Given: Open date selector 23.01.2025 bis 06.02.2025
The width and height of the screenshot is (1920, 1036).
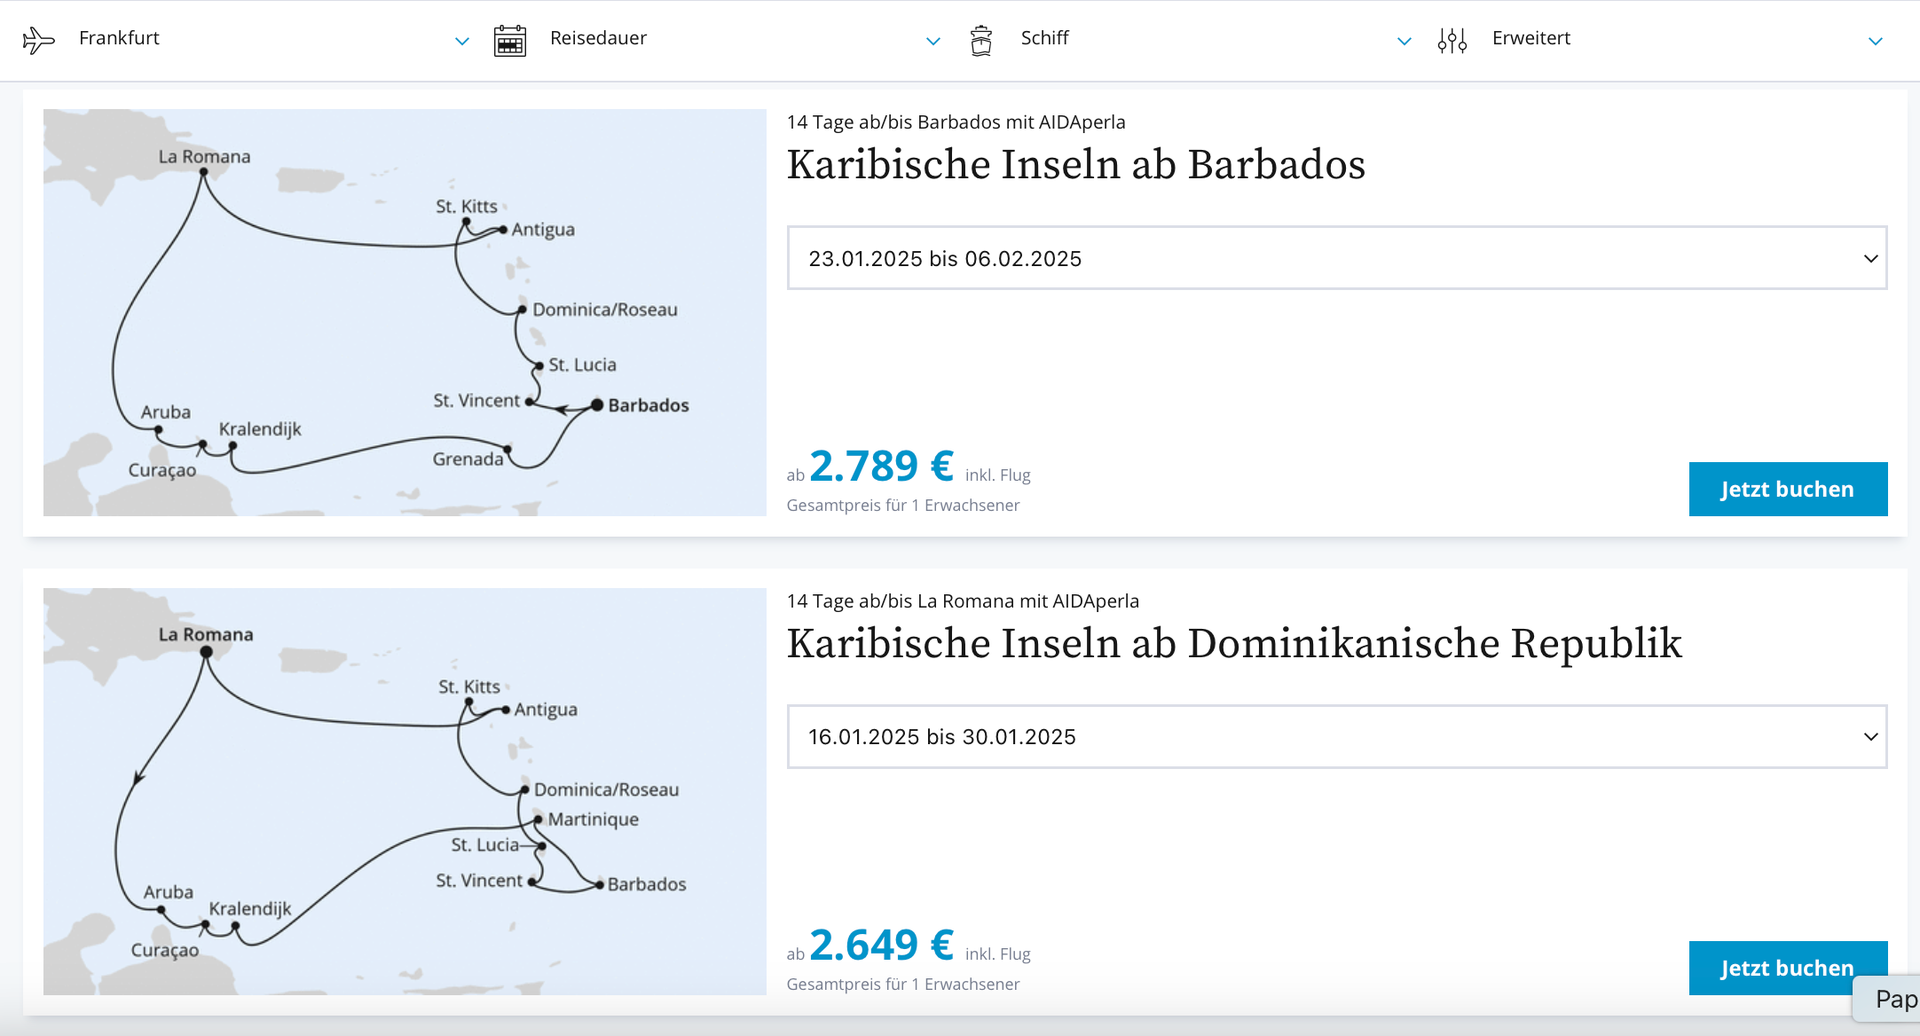Looking at the screenshot, I should (x=1337, y=258).
